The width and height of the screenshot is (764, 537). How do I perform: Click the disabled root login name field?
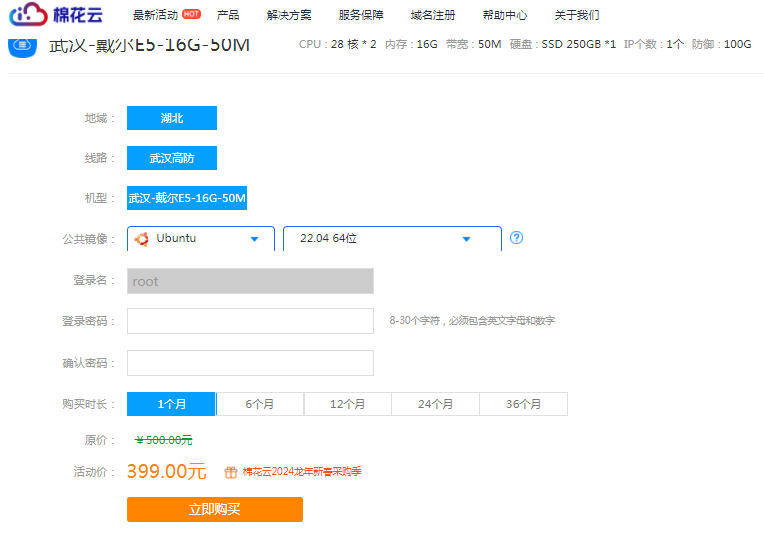pos(250,281)
